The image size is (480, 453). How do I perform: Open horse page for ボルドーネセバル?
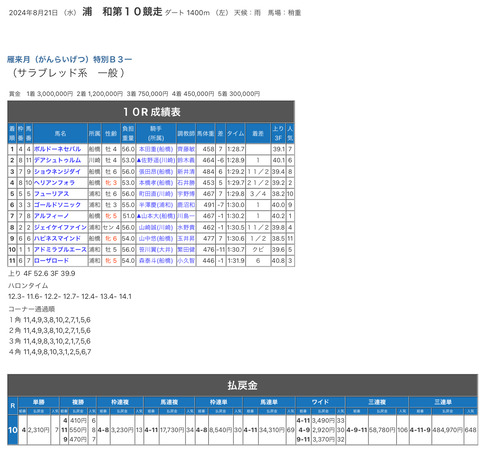(x=57, y=149)
